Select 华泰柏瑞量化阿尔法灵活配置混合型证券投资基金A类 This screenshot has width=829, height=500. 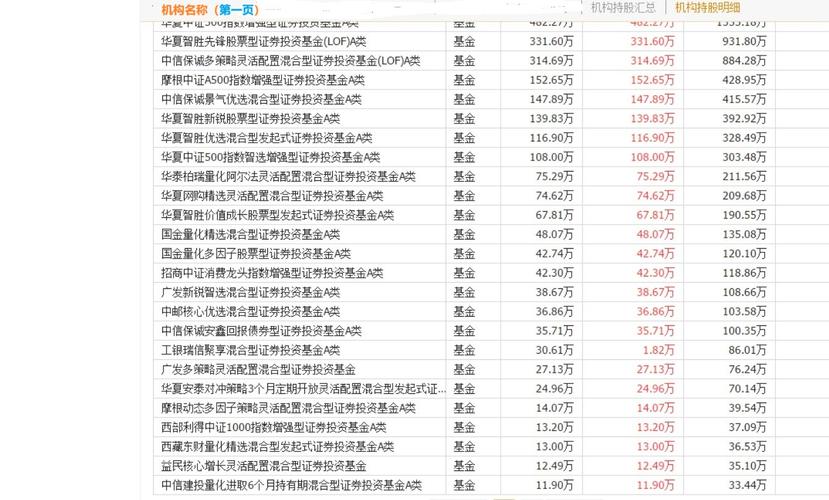click(288, 177)
